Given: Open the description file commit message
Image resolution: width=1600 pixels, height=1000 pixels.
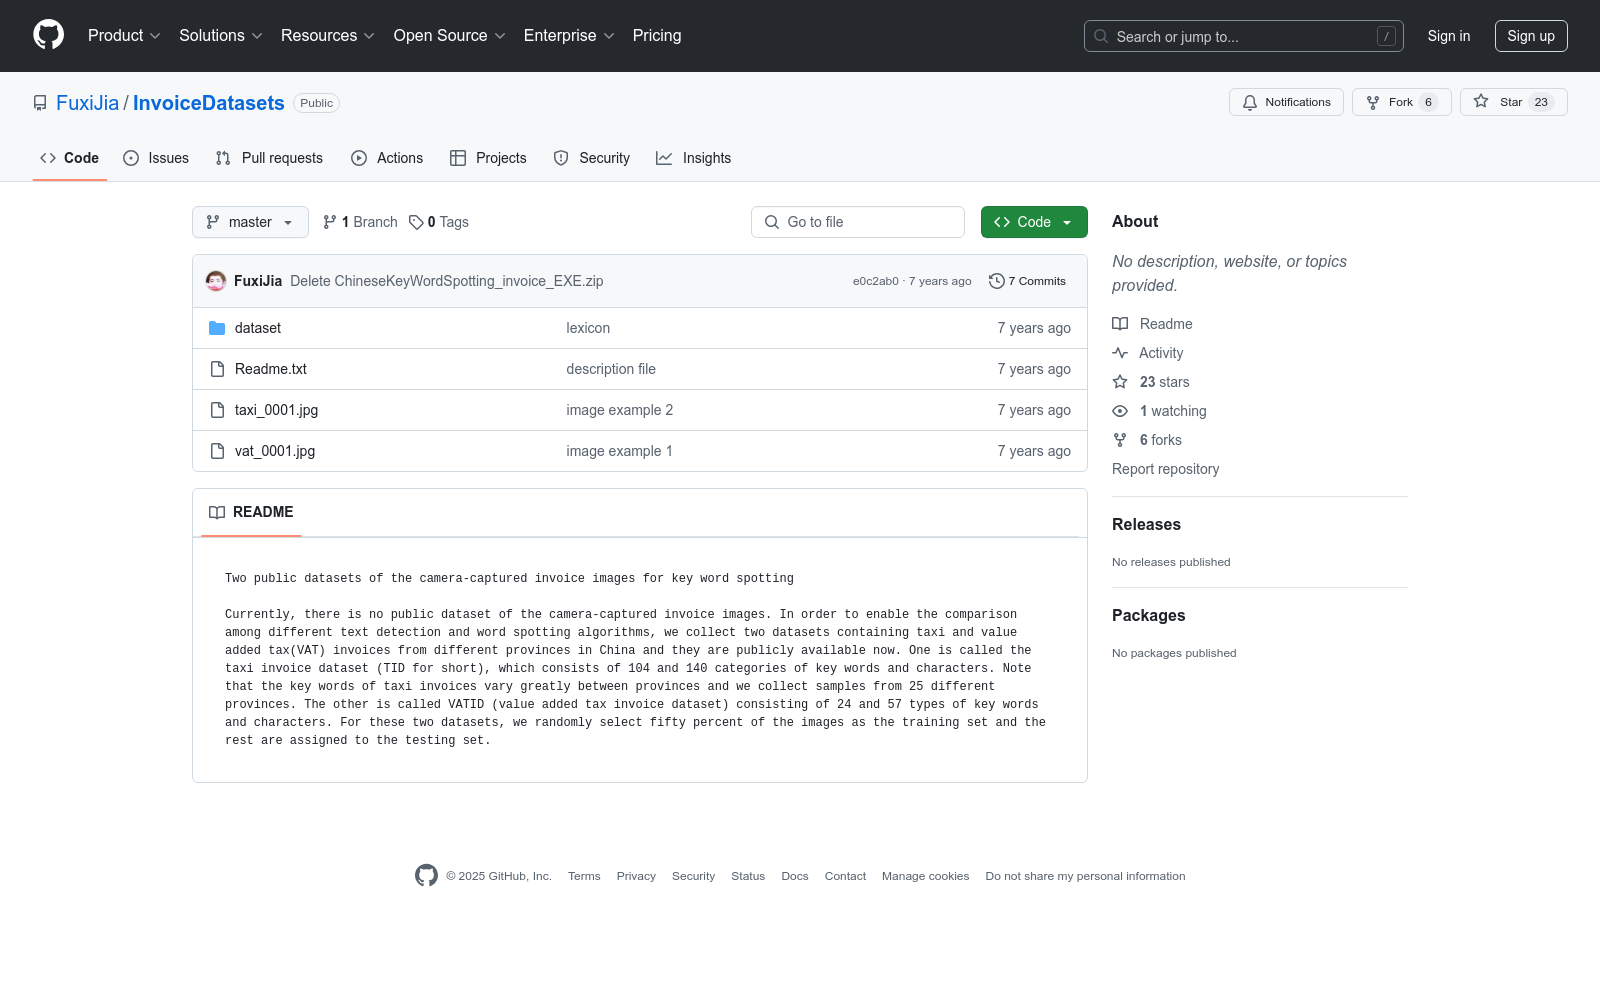Looking at the screenshot, I should [x=611, y=369].
